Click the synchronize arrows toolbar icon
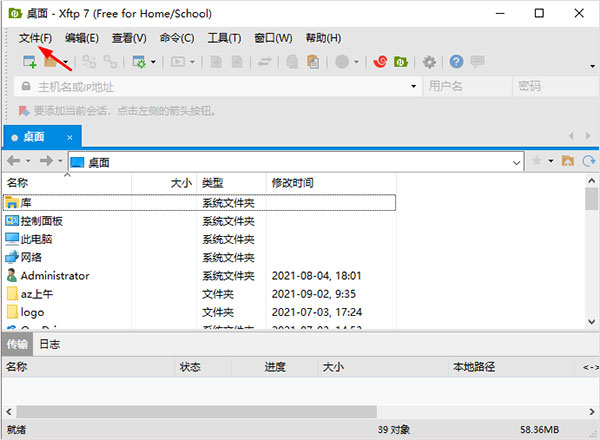This screenshot has width=600, height=440. [264, 62]
